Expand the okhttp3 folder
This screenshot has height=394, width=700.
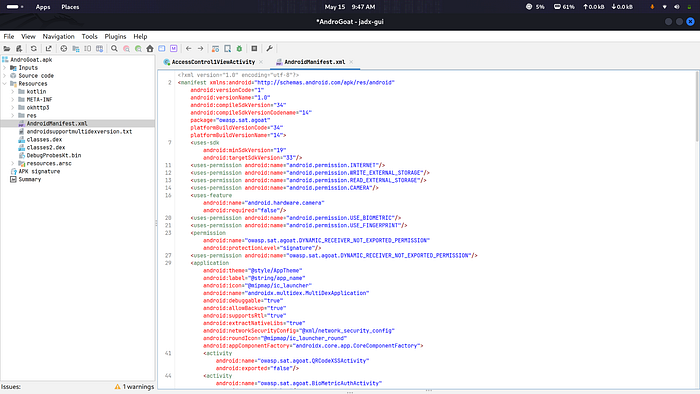click(x=13, y=108)
